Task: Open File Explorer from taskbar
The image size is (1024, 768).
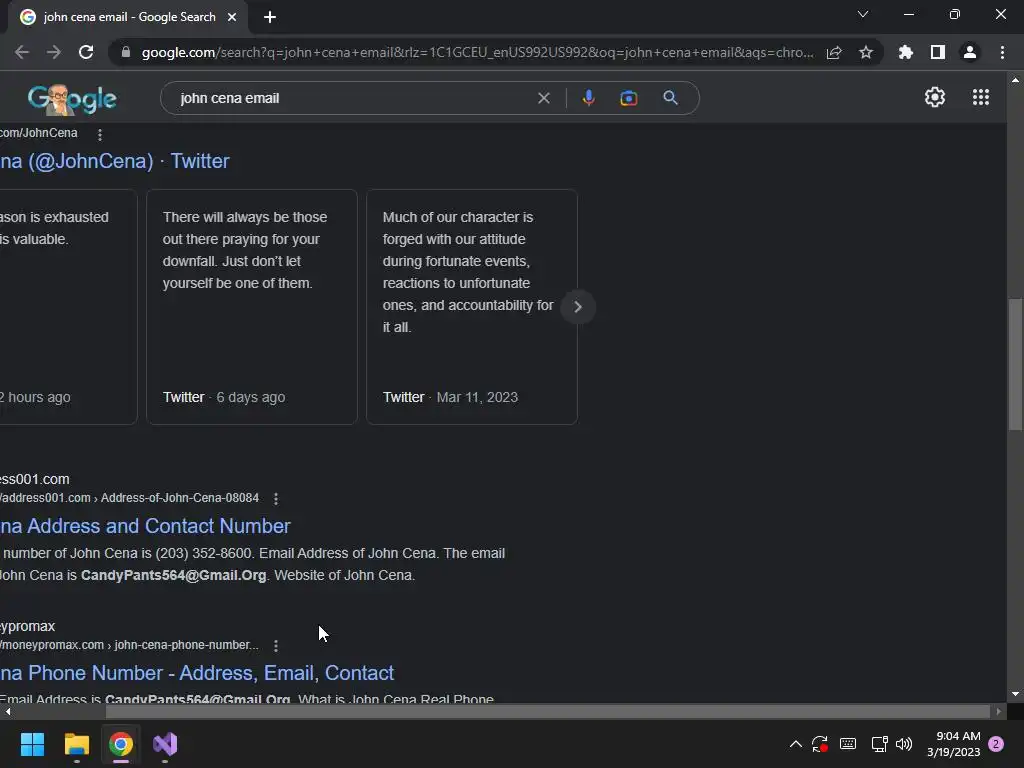Action: pyautogui.click(x=76, y=744)
